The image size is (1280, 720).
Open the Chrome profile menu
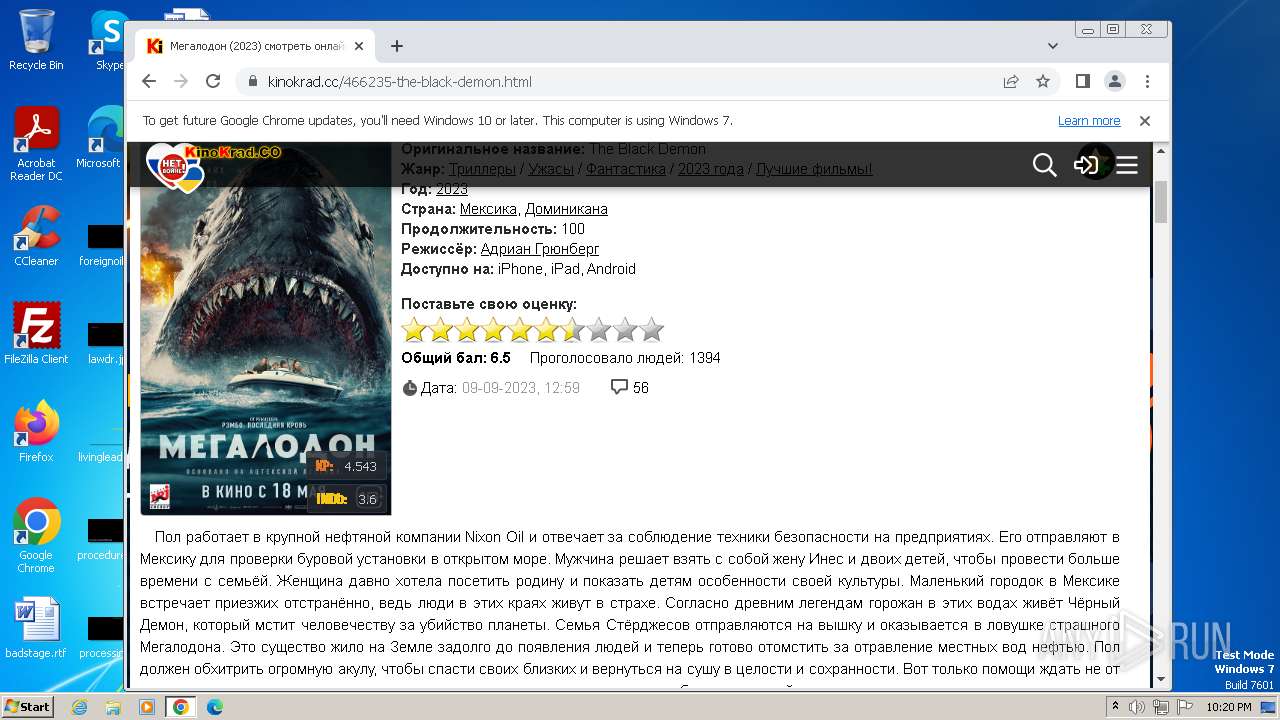[1114, 81]
